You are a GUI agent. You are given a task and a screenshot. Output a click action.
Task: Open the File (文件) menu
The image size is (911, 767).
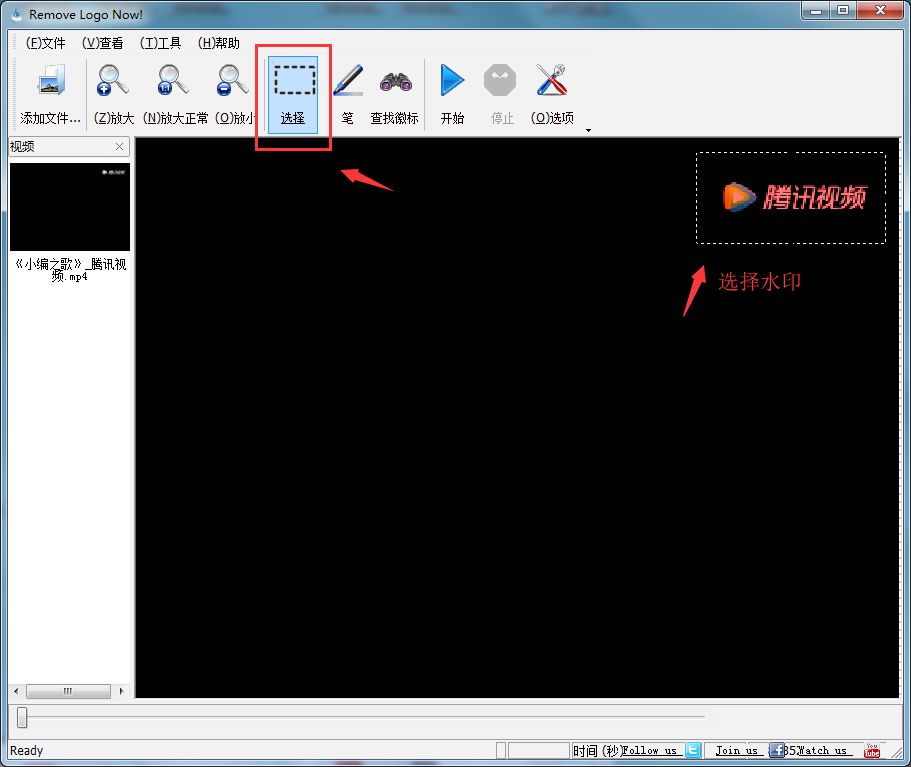pos(45,43)
